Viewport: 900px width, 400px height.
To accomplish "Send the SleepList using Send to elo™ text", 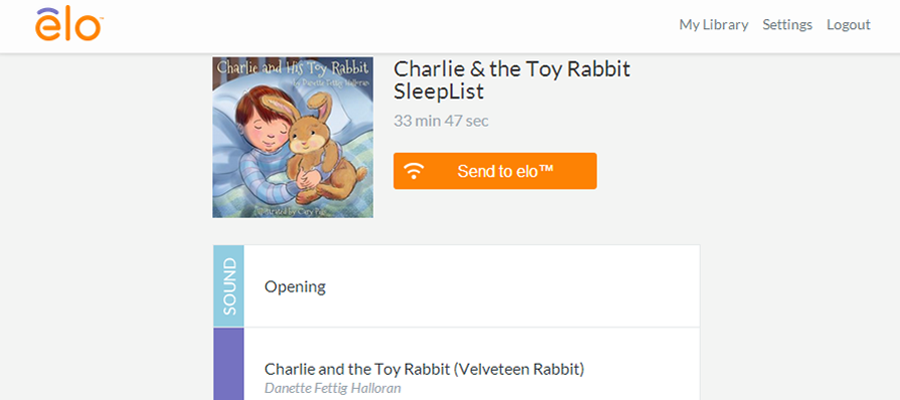I will 505,171.
